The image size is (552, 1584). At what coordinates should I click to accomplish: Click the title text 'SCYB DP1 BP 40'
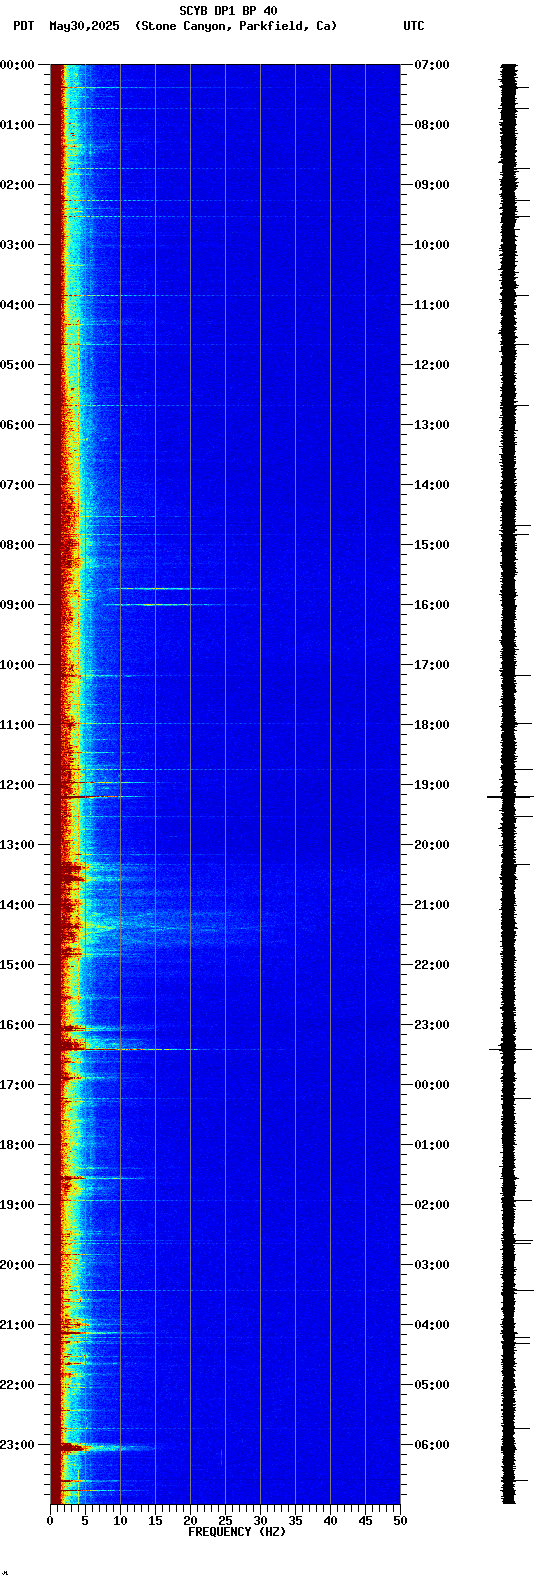point(228,11)
